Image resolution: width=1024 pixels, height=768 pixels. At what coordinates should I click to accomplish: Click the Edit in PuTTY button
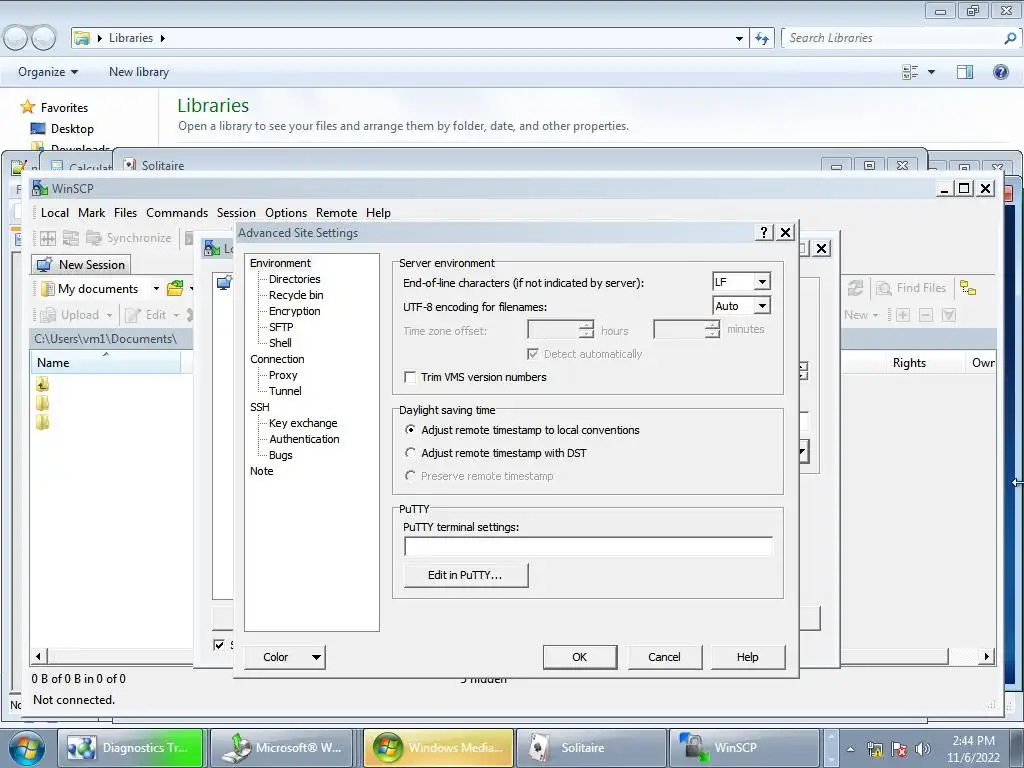[x=466, y=575]
